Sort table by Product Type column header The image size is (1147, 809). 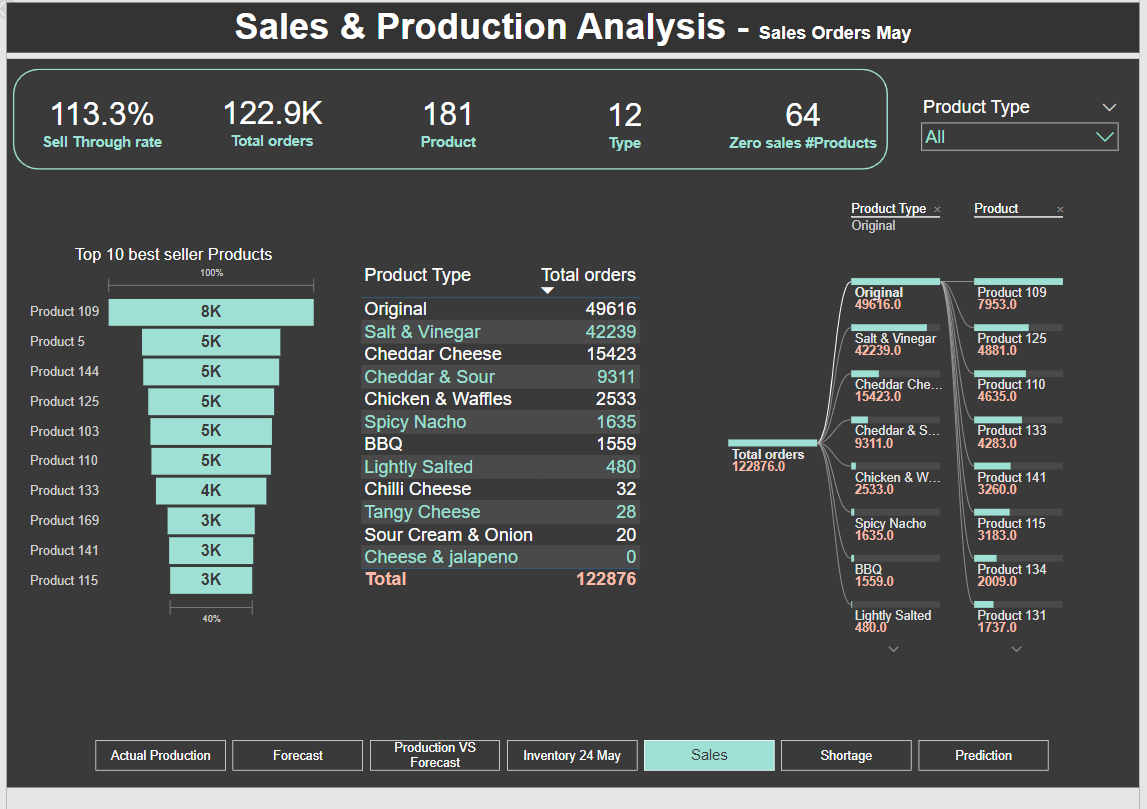click(417, 275)
